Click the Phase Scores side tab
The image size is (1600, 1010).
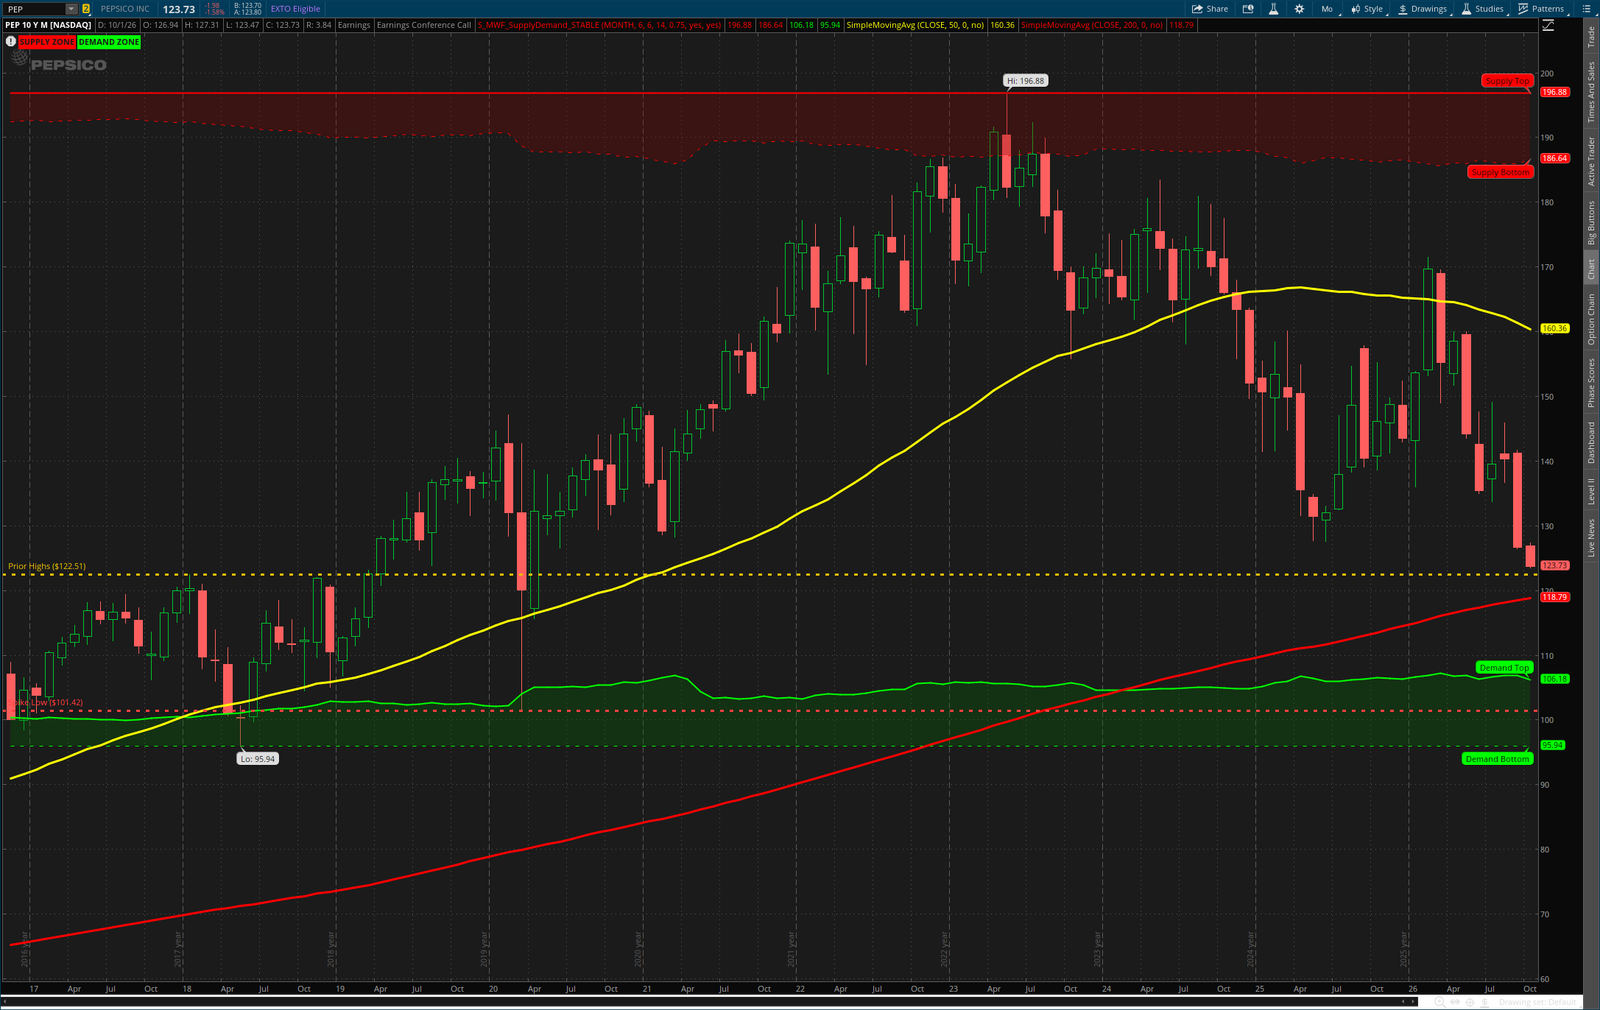coord(1591,383)
